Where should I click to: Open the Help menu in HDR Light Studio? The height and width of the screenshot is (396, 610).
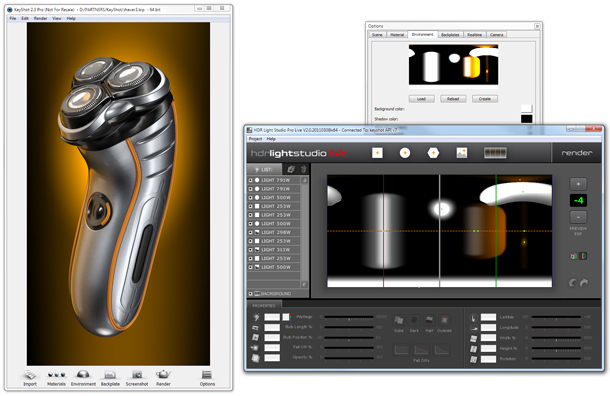click(271, 139)
